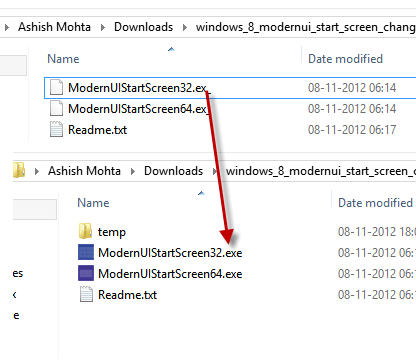Select the temp folder icon
The width and height of the screenshot is (416, 361).
point(86,231)
